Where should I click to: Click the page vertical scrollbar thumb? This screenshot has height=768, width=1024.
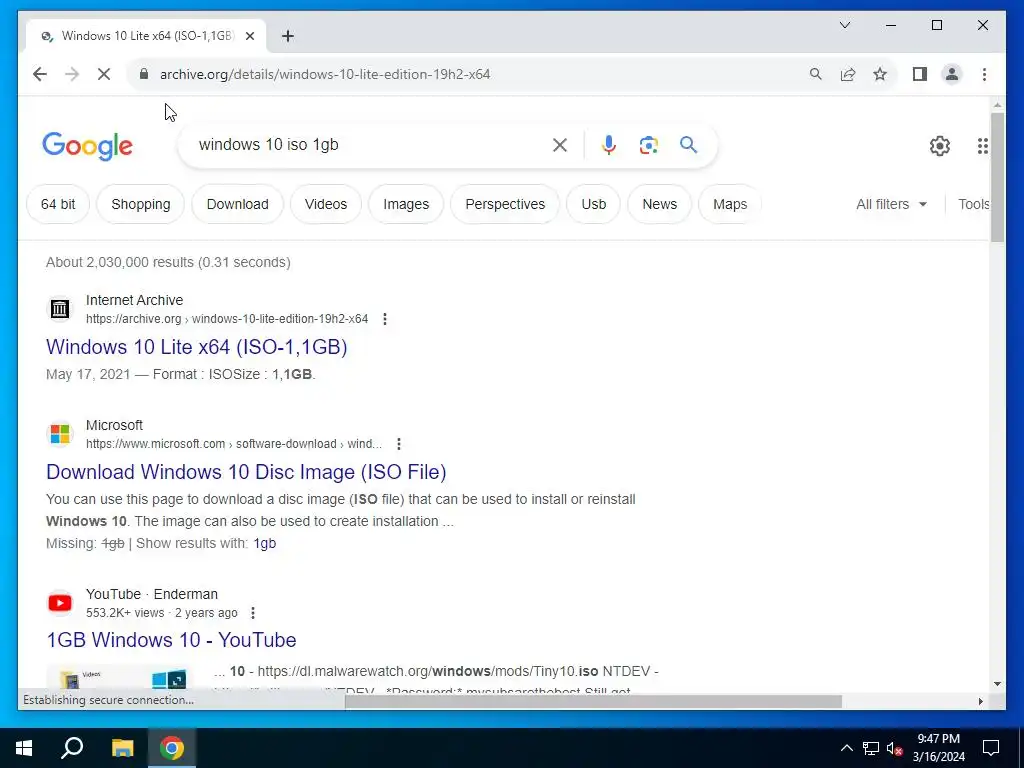click(997, 178)
